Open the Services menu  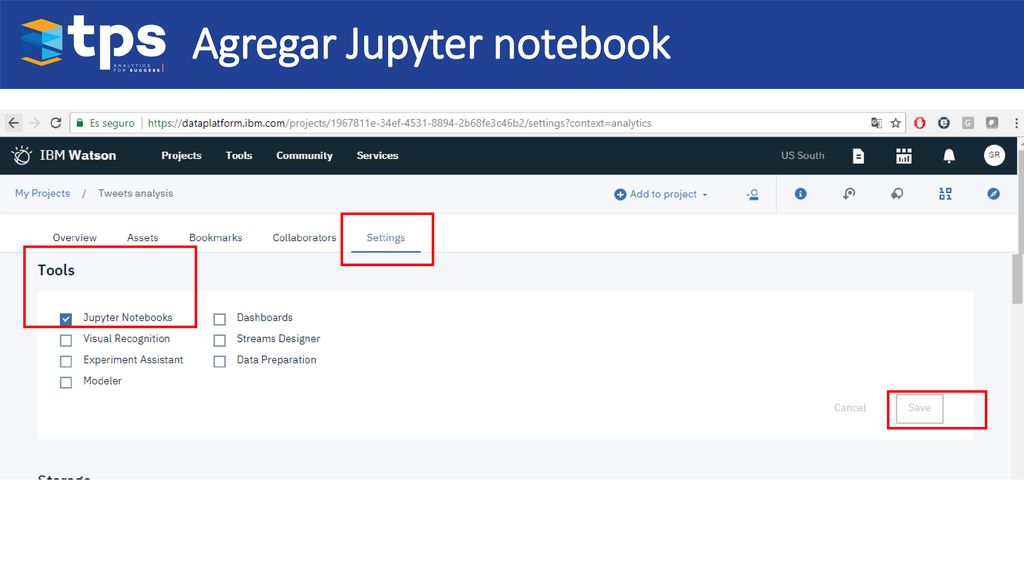click(377, 155)
